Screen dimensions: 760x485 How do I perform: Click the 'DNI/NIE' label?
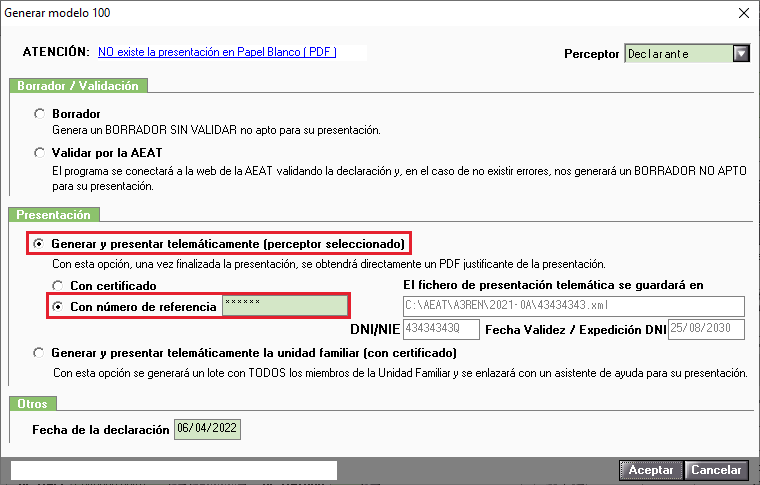click(375, 330)
